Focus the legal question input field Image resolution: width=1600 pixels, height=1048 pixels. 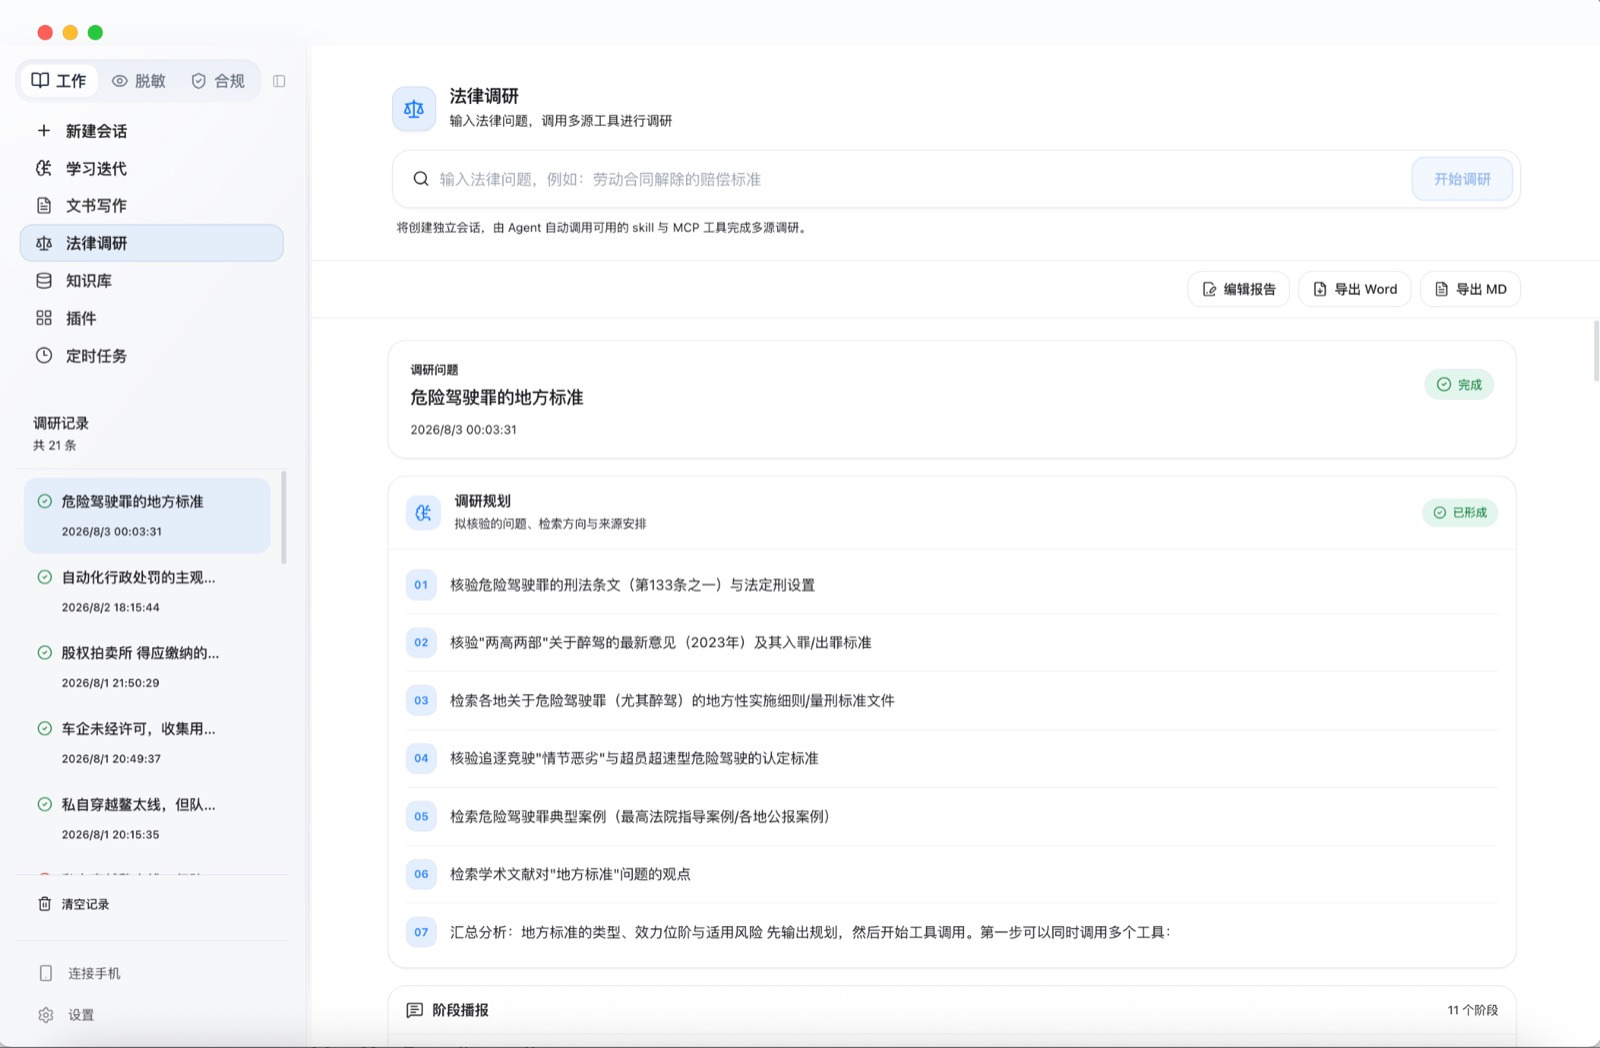coord(920,179)
